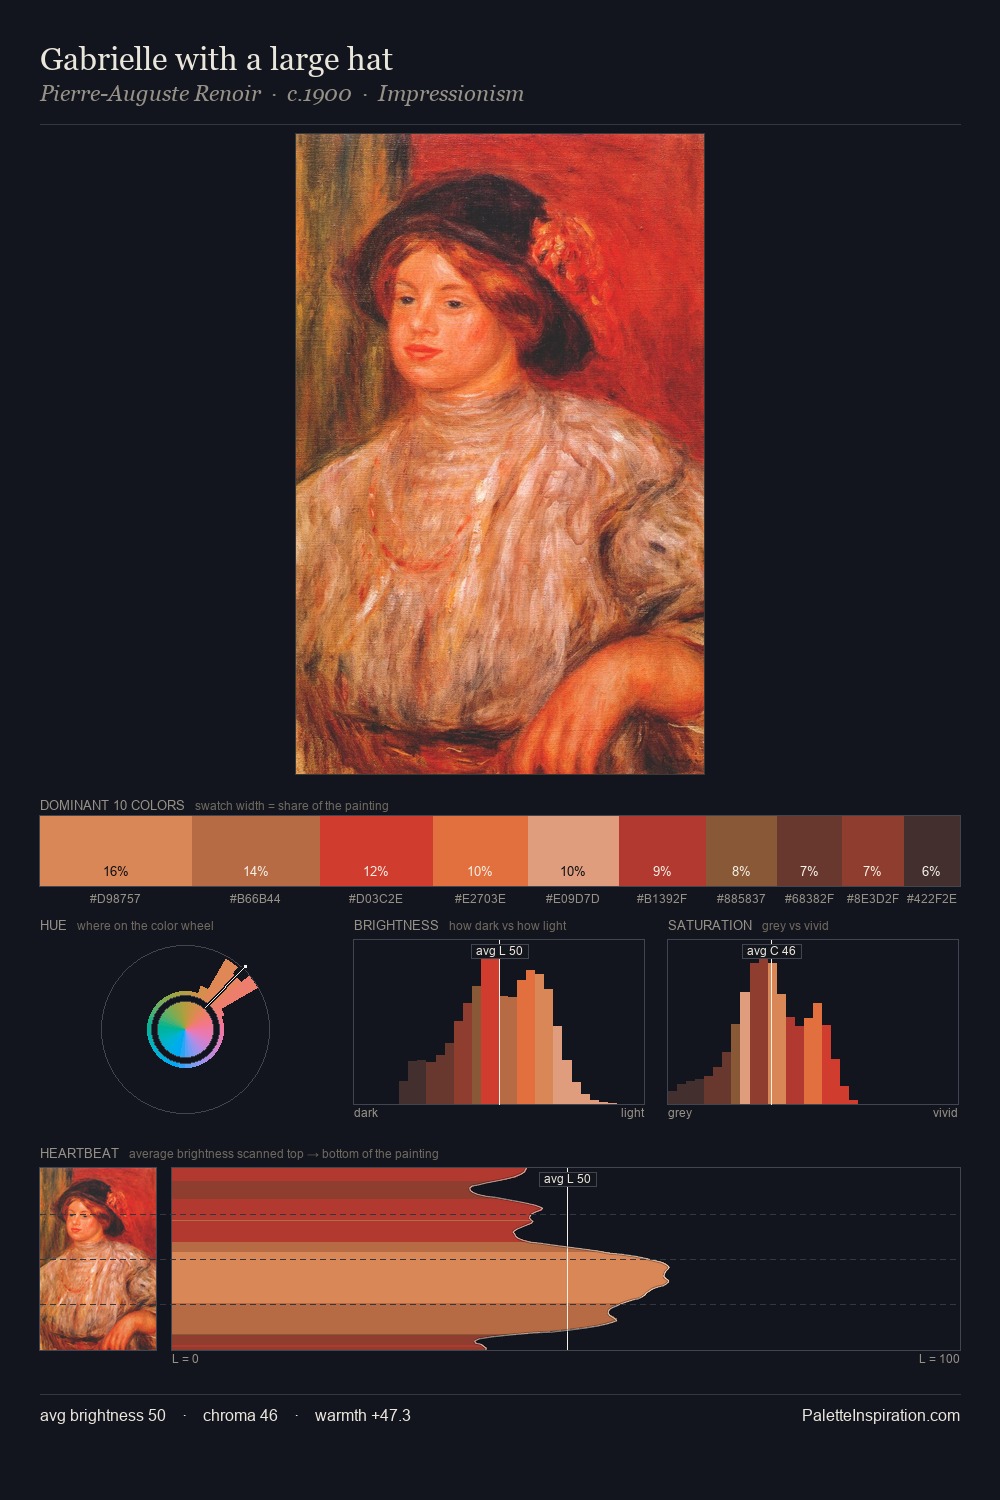Image resolution: width=1000 pixels, height=1500 pixels.
Task: Click the 'HEARTBEAT' section heading
Action: tap(79, 1153)
